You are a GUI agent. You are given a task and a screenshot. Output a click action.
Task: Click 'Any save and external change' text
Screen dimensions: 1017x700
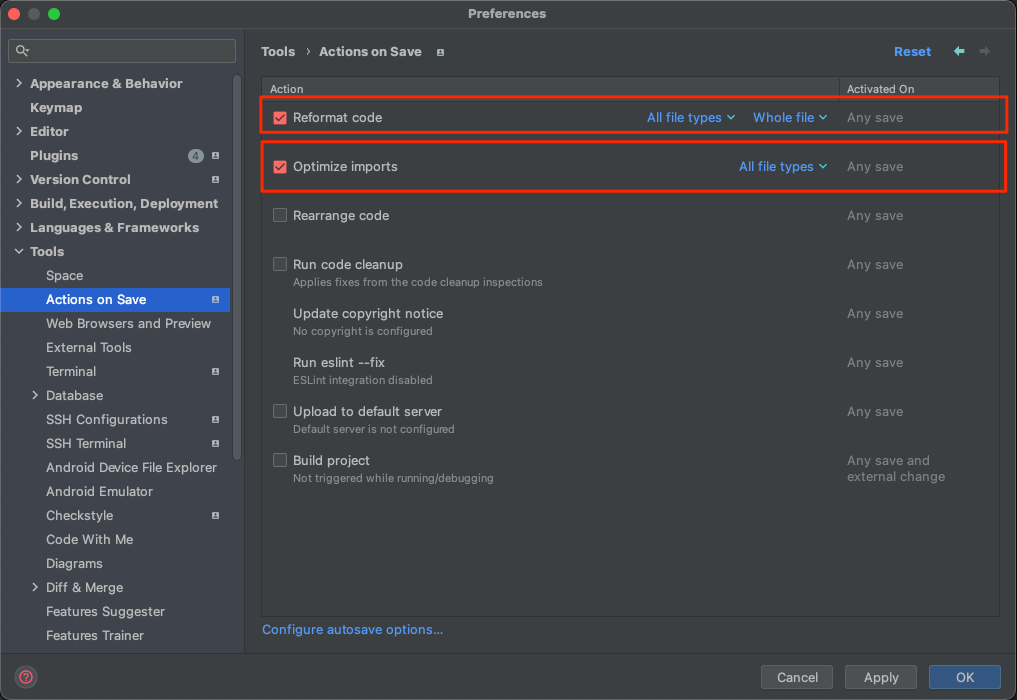click(896, 468)
